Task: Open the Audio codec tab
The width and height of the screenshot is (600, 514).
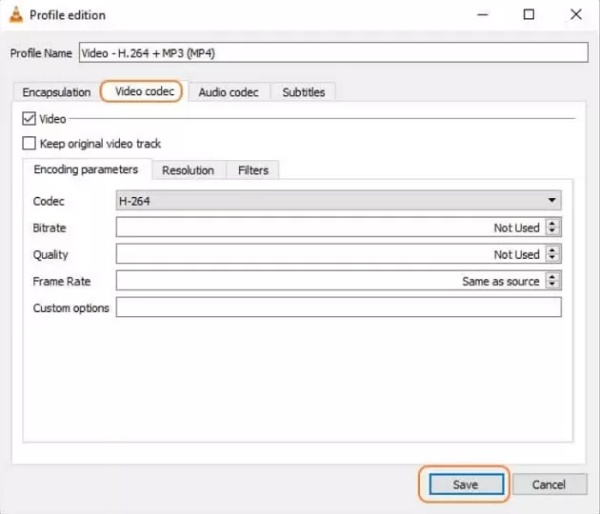Action: tap(228, 92)
